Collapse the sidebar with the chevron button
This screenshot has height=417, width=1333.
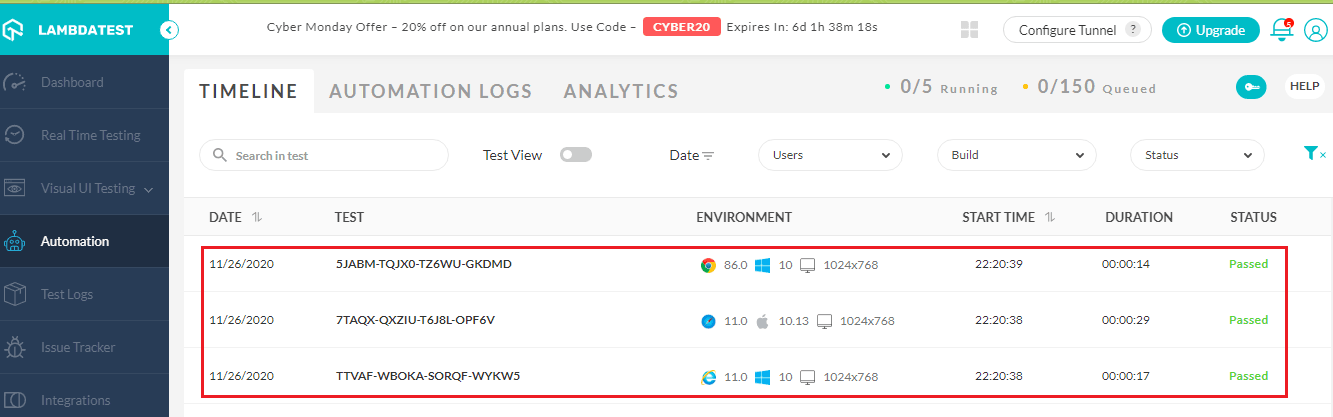169,30
